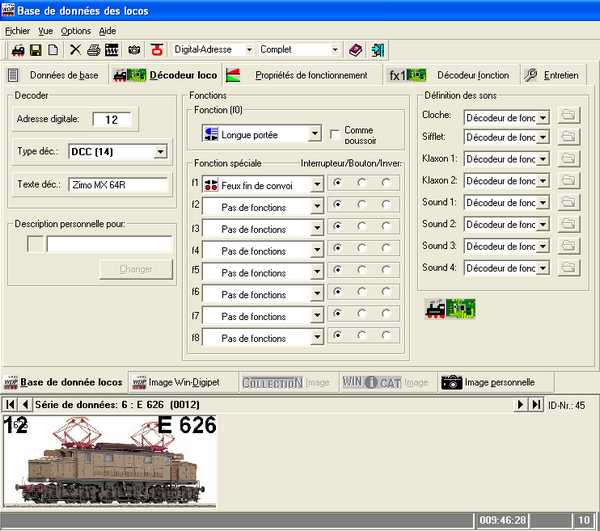Screen dimensions: 600x531
Task: Click the printer icon in toolbar
Action: (93, 49)
